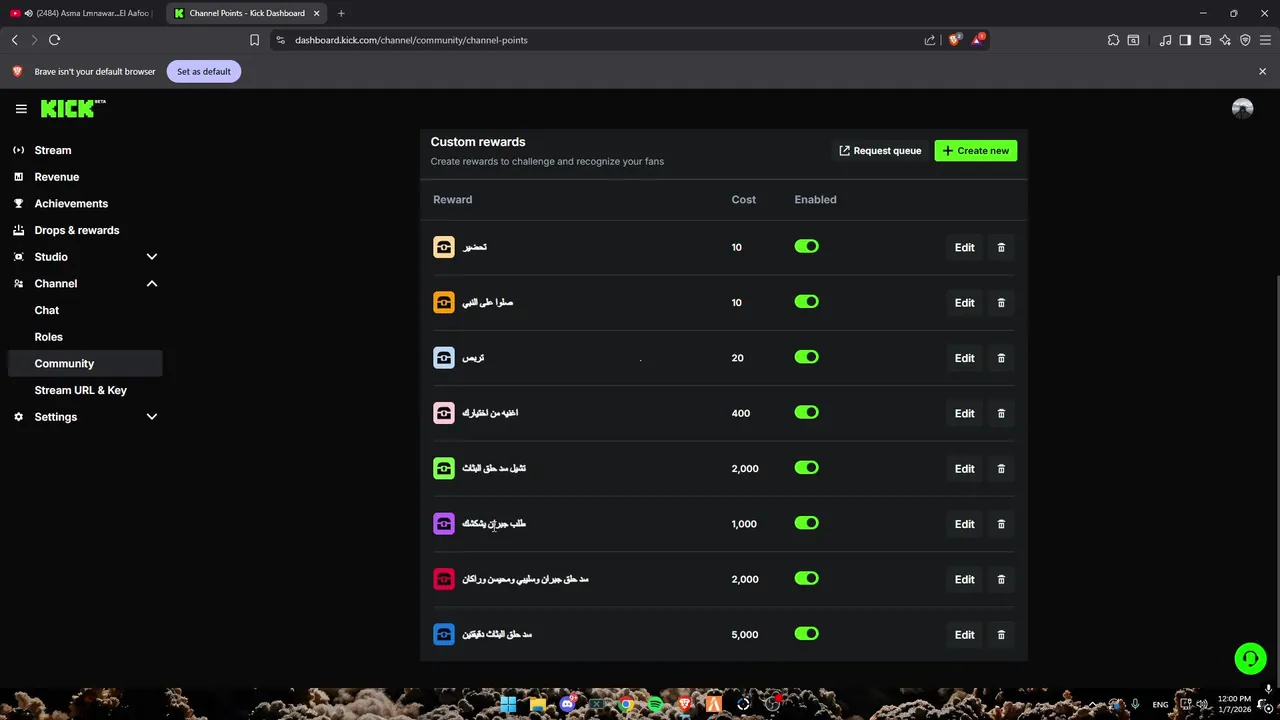Bookmark this page in address bar
1280x720 pixels.
[254, 40]
